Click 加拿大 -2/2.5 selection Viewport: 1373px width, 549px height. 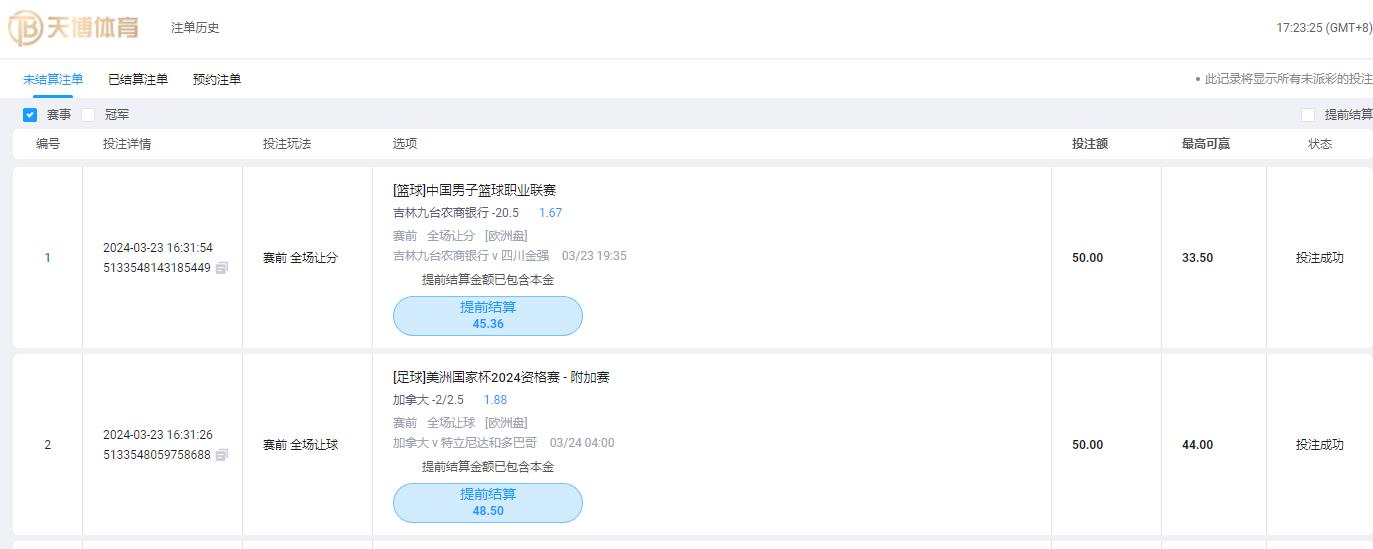428,400
